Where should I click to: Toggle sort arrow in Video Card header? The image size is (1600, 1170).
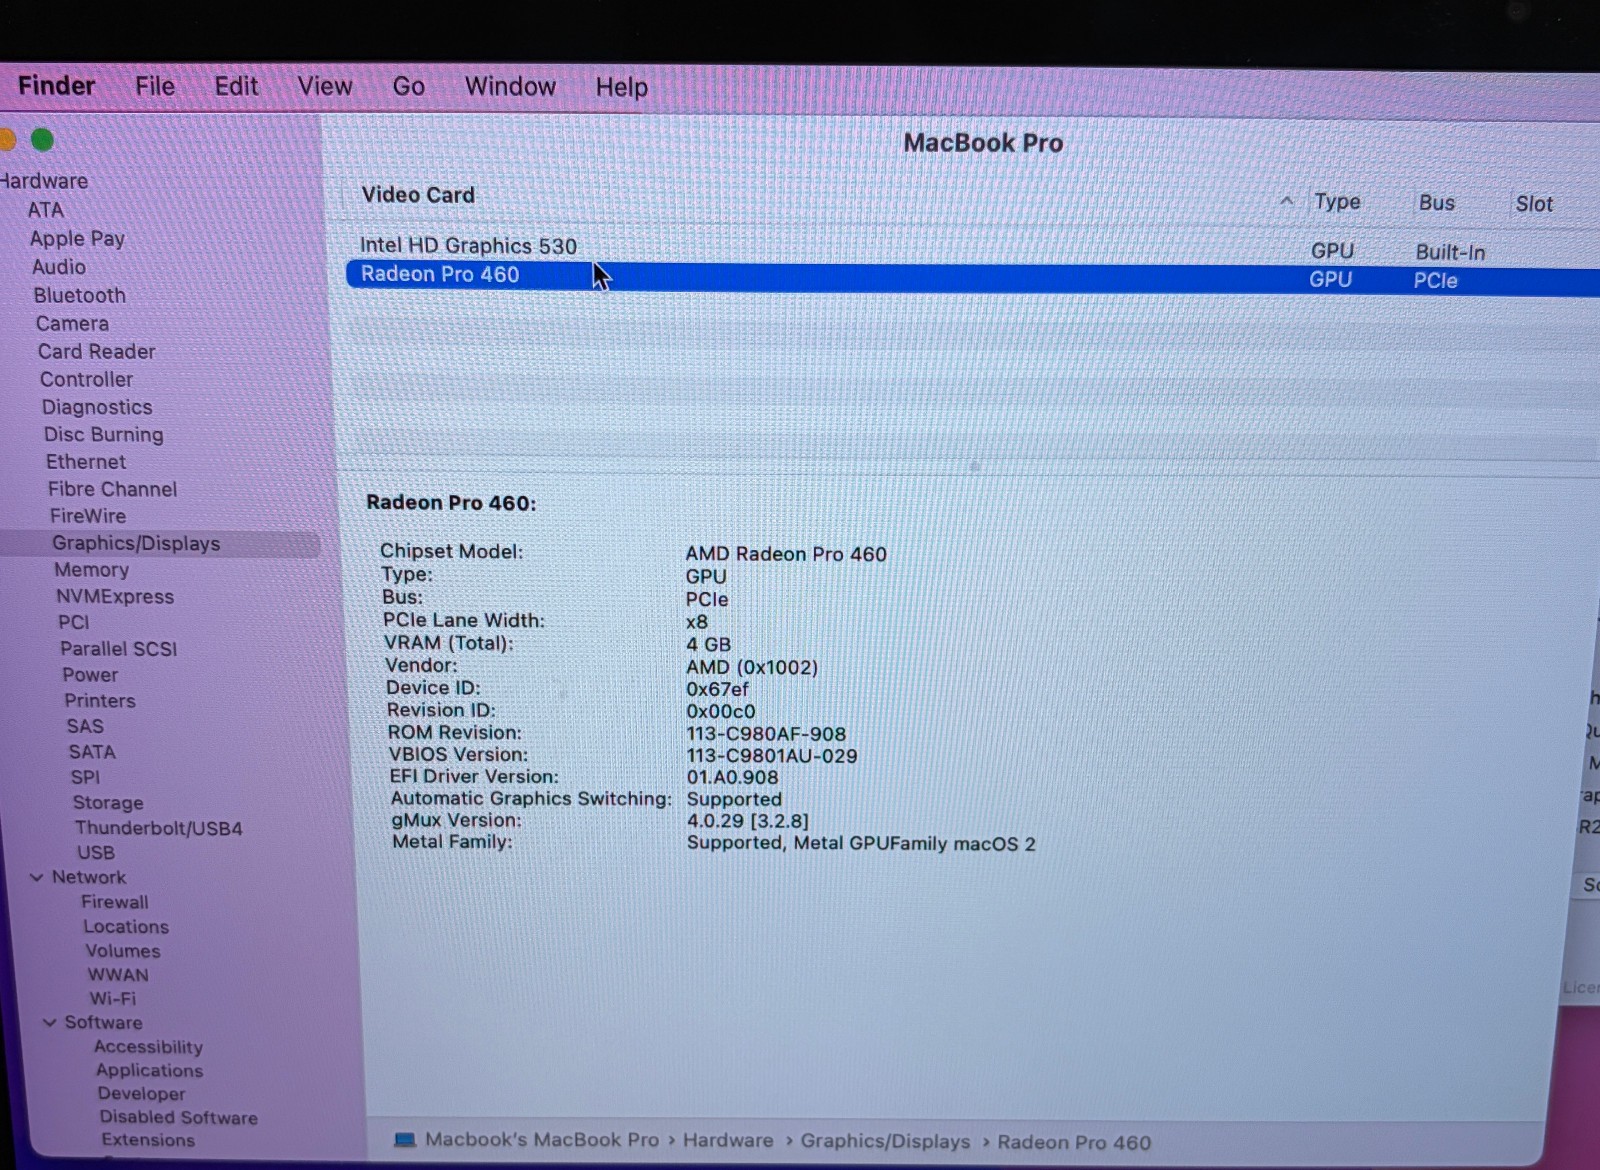1287,201
